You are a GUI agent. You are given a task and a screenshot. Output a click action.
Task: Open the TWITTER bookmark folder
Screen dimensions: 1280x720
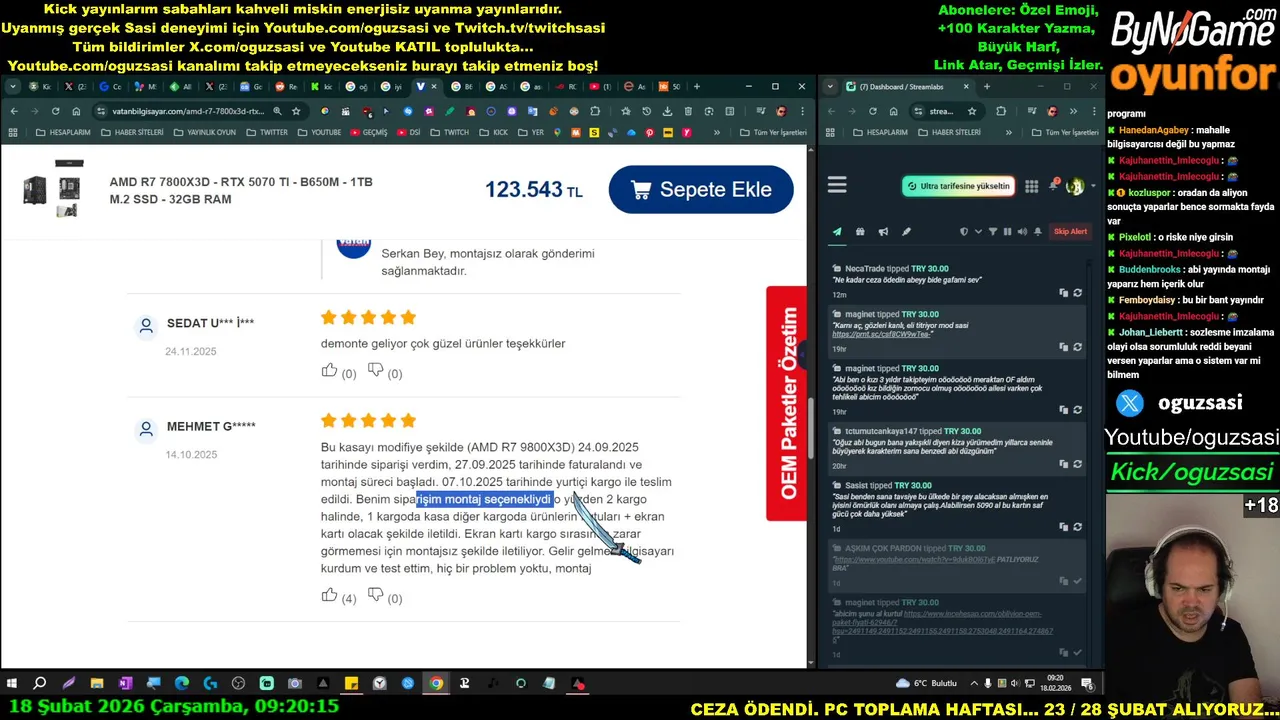[266, 132]
